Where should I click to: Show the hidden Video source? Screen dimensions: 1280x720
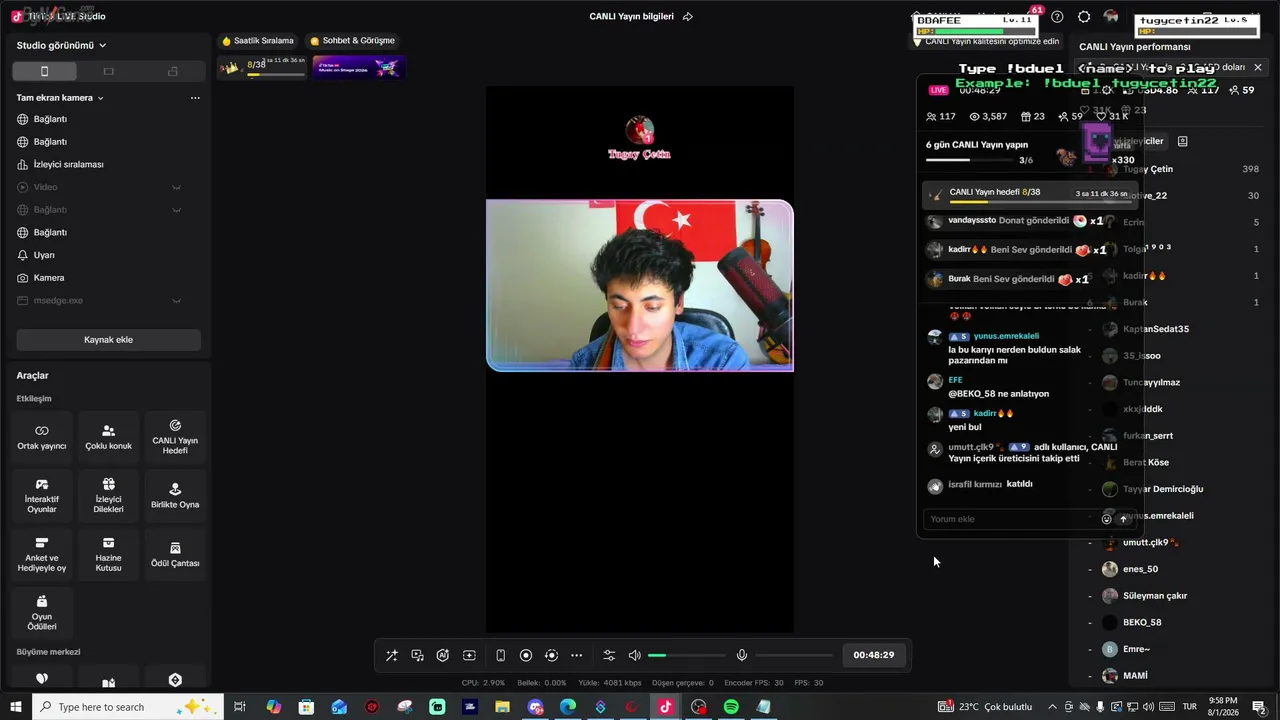click(x=176, y=187)
